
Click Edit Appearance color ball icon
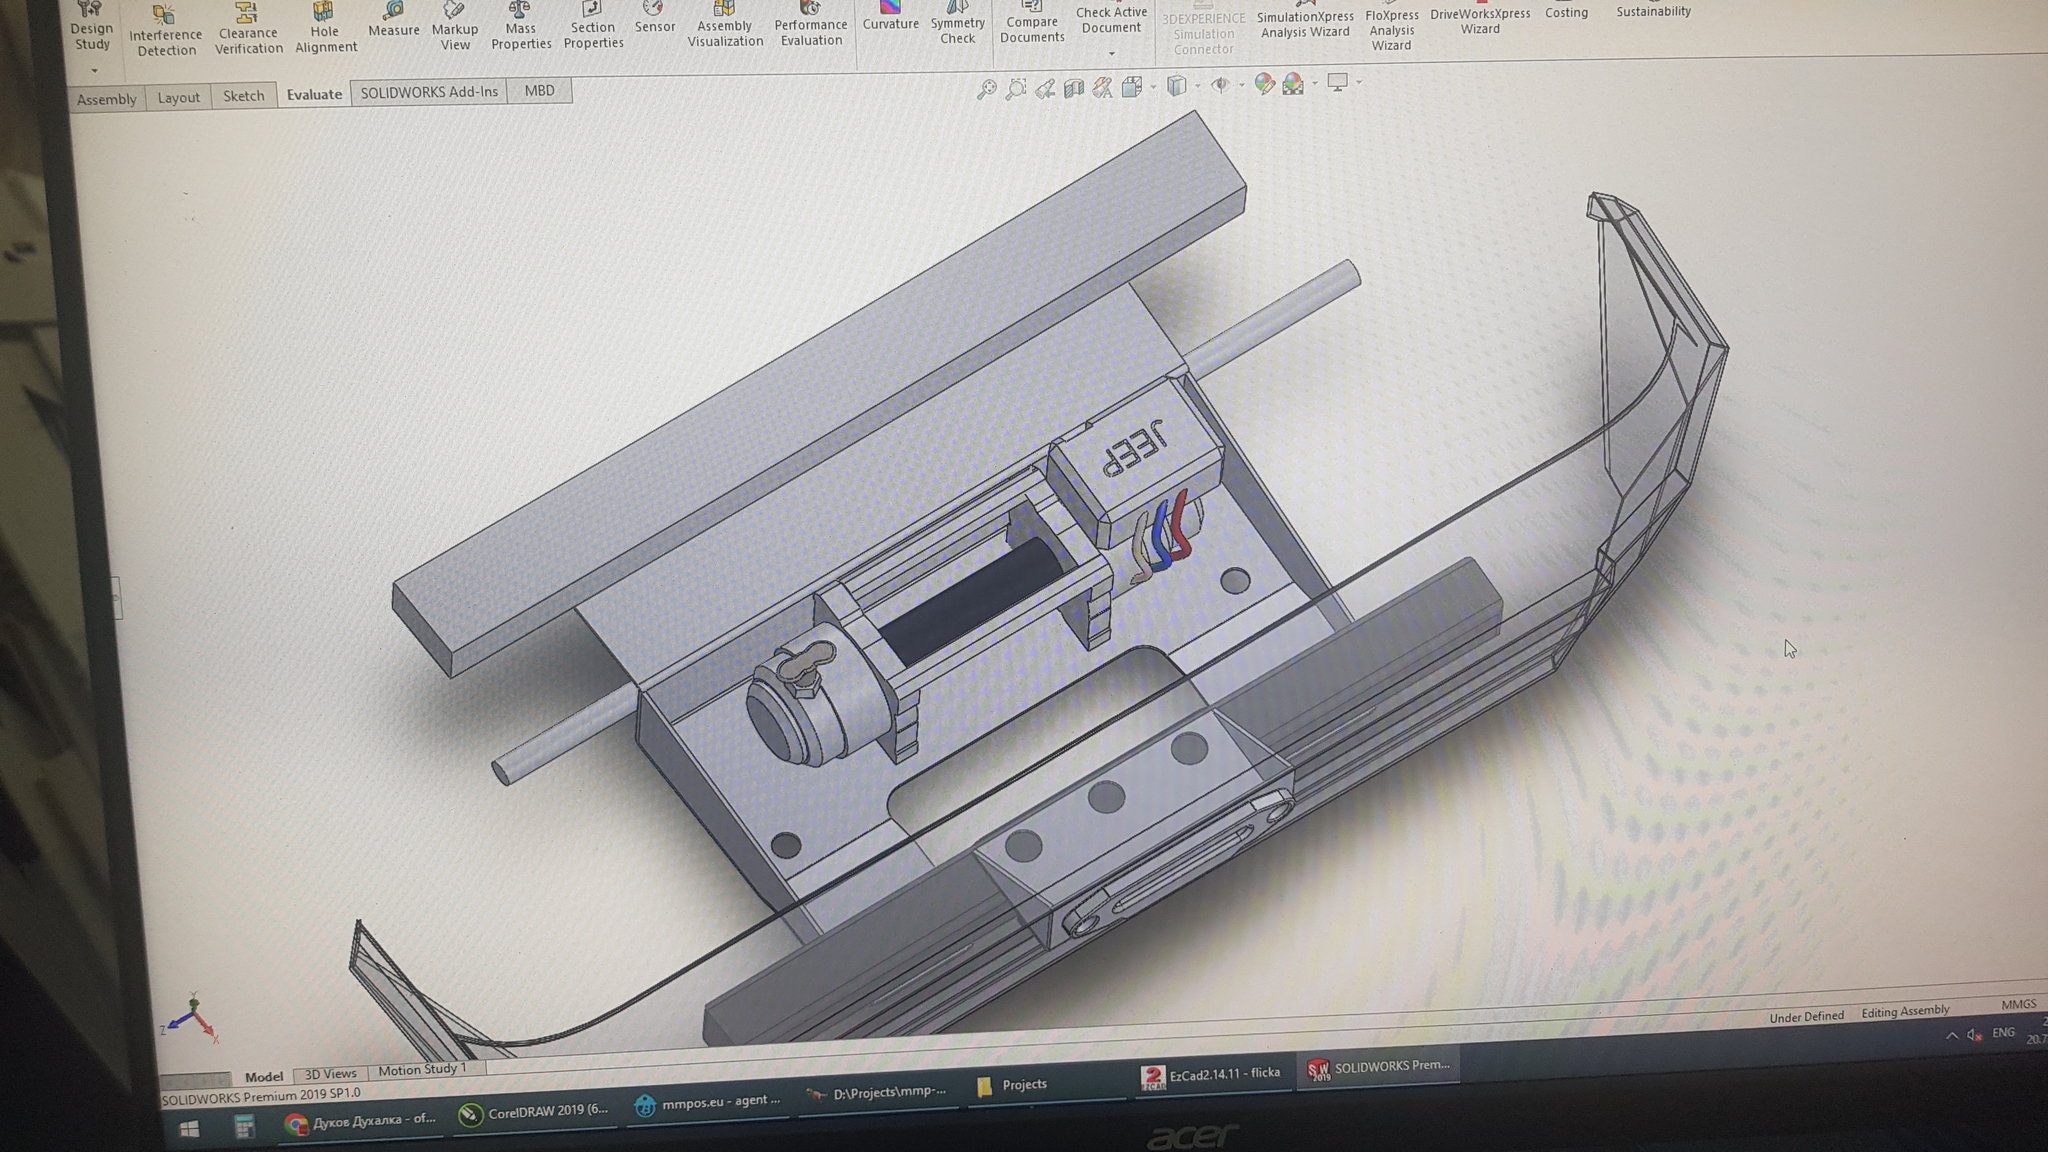point(1264,84)
